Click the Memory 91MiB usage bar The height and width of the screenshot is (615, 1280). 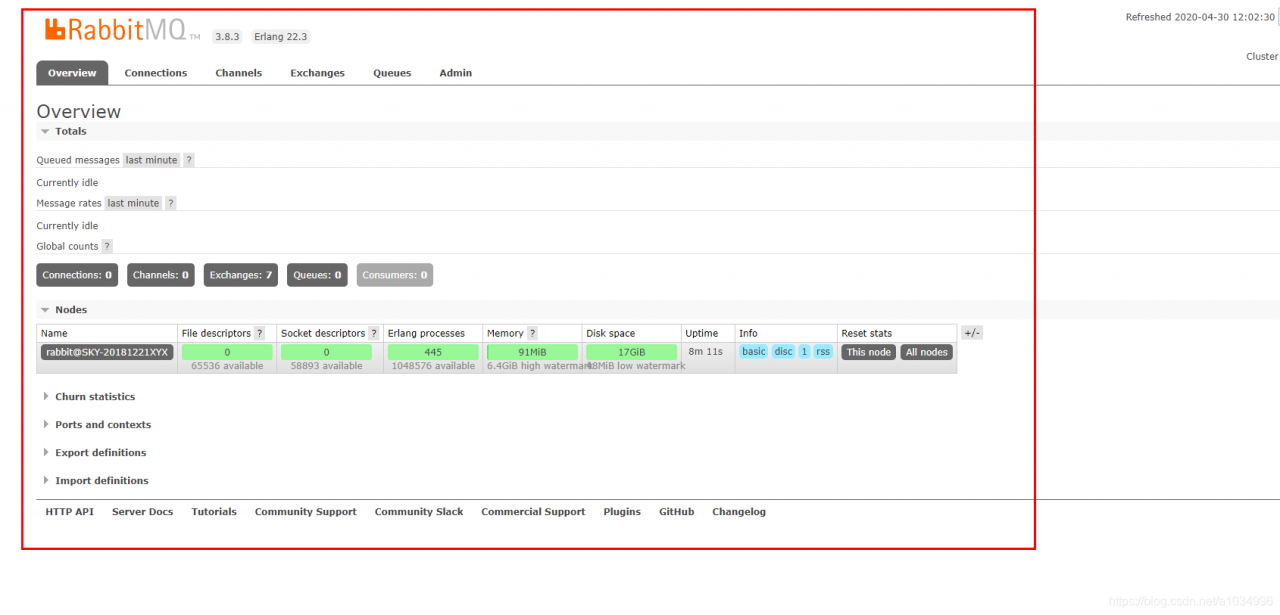(x=532, y=352)
